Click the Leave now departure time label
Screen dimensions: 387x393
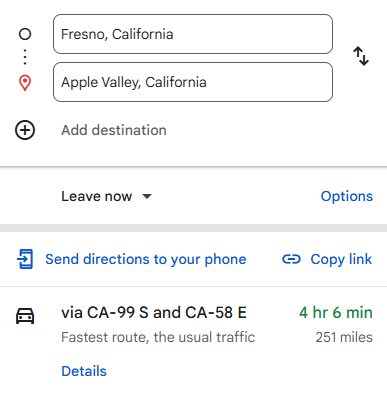97,196
